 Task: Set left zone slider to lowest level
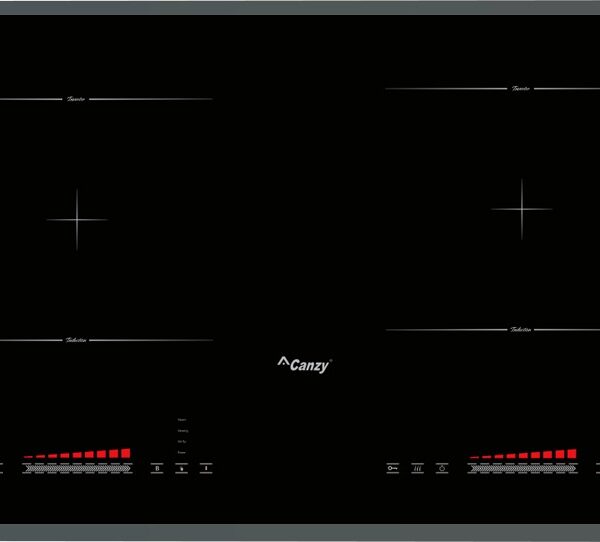[x=28, y=468]
